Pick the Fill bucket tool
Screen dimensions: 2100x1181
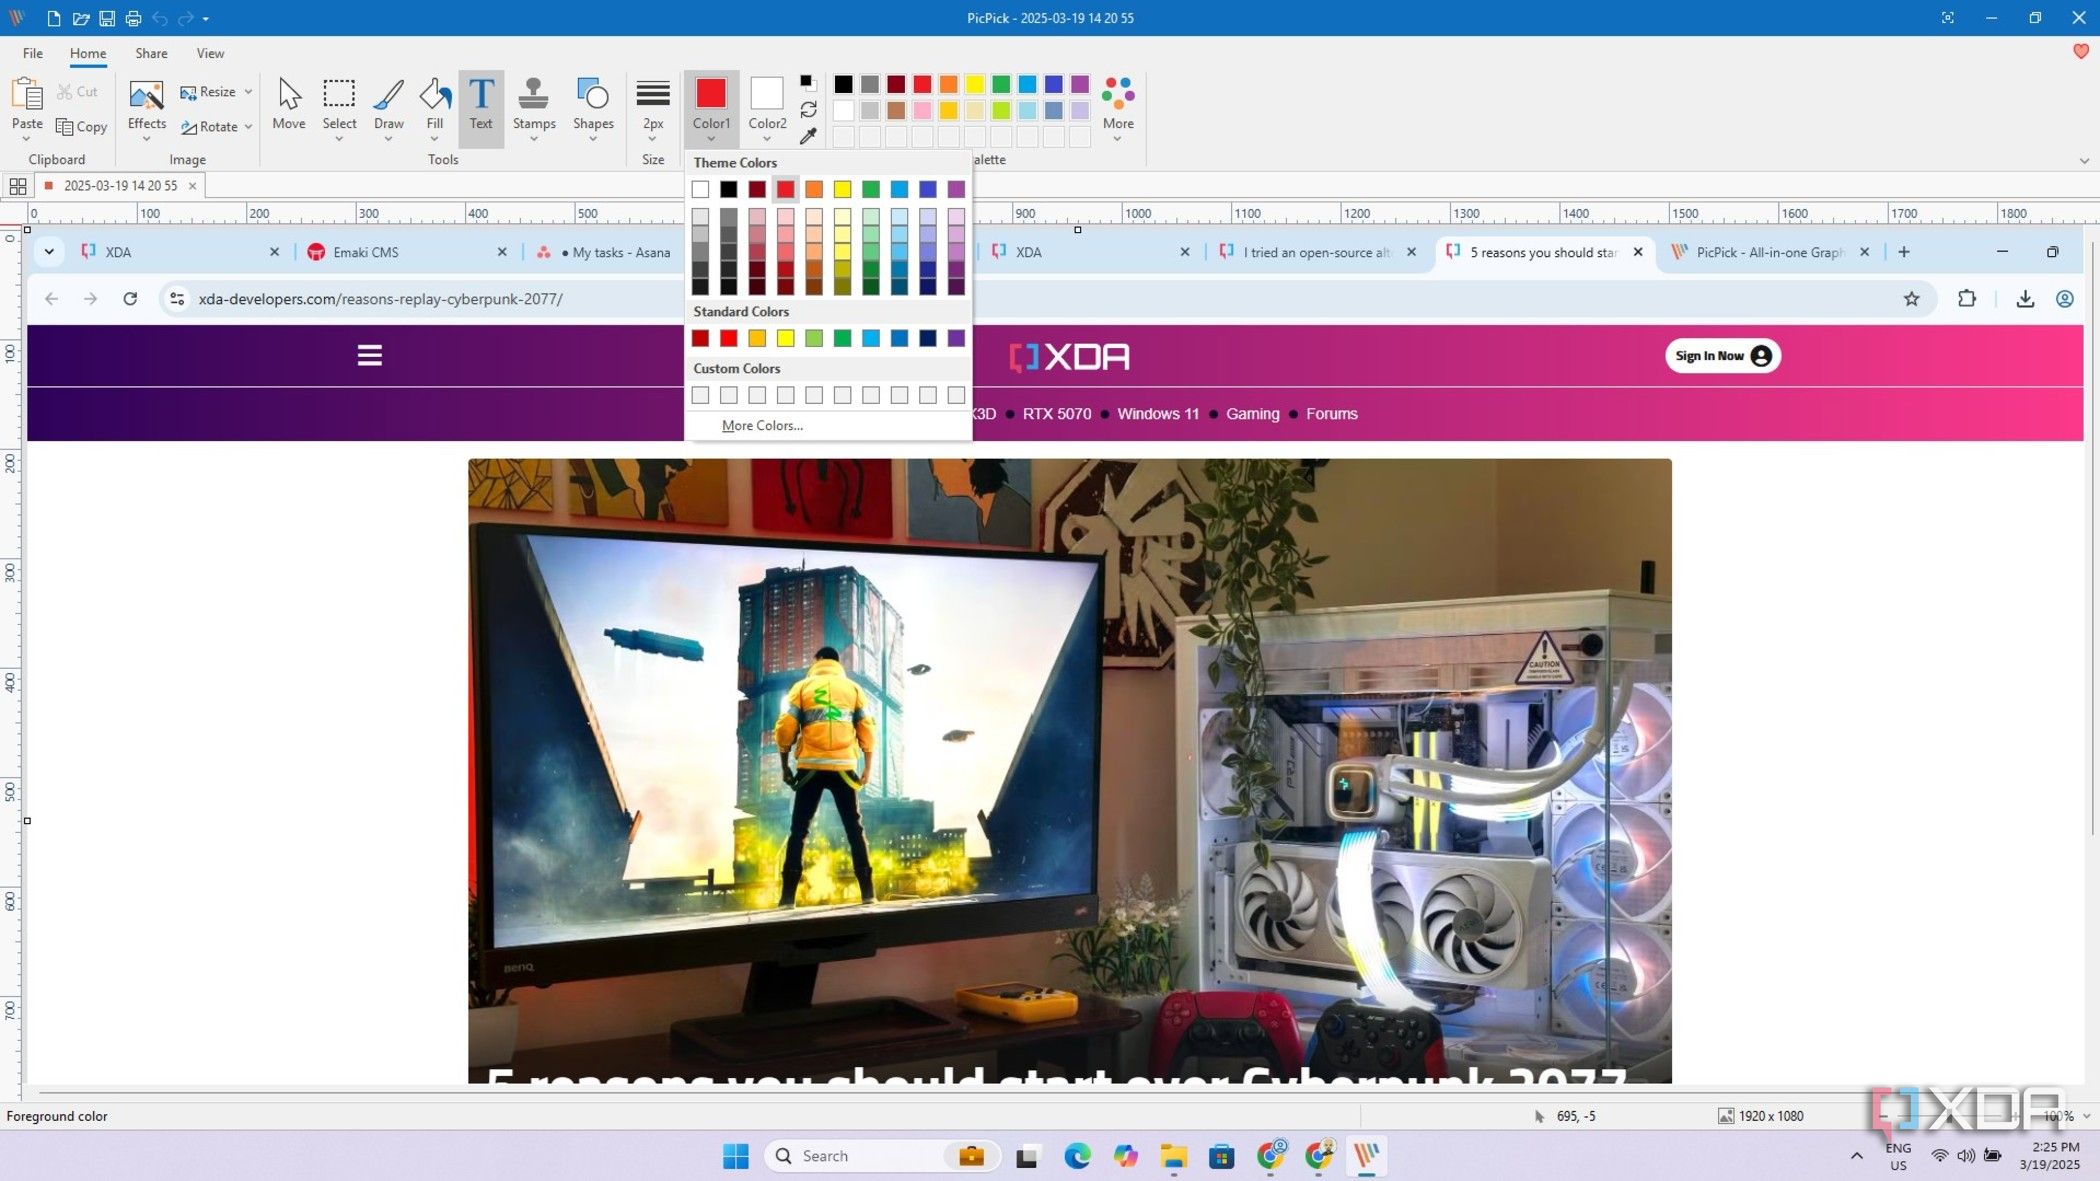pyautogui.click(x=434, y=104)
